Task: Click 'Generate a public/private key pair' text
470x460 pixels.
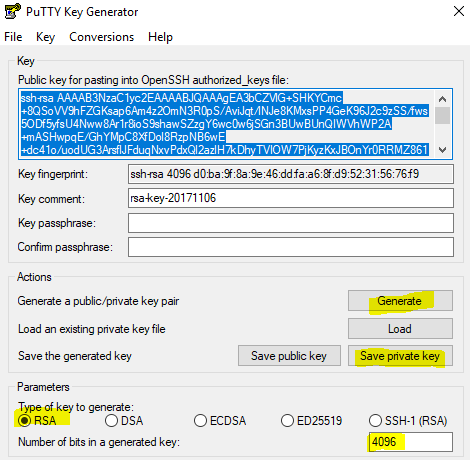Action: (98, 301)
